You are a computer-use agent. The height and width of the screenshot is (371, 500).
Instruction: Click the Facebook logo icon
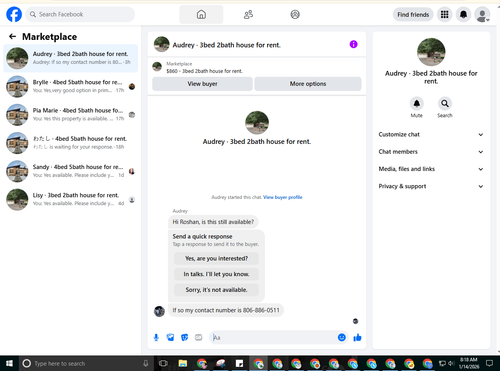pos(14,14)
